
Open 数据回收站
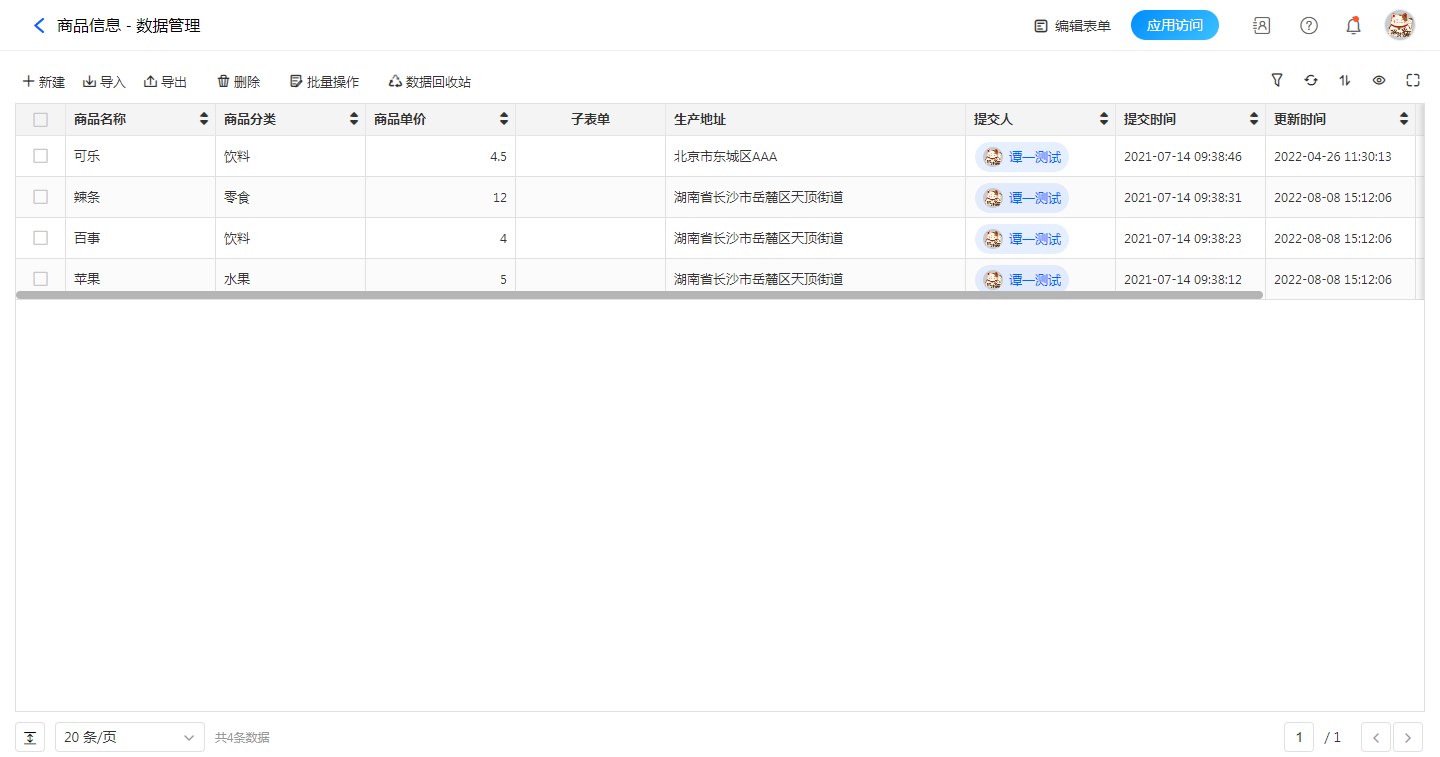pos(429,82)
